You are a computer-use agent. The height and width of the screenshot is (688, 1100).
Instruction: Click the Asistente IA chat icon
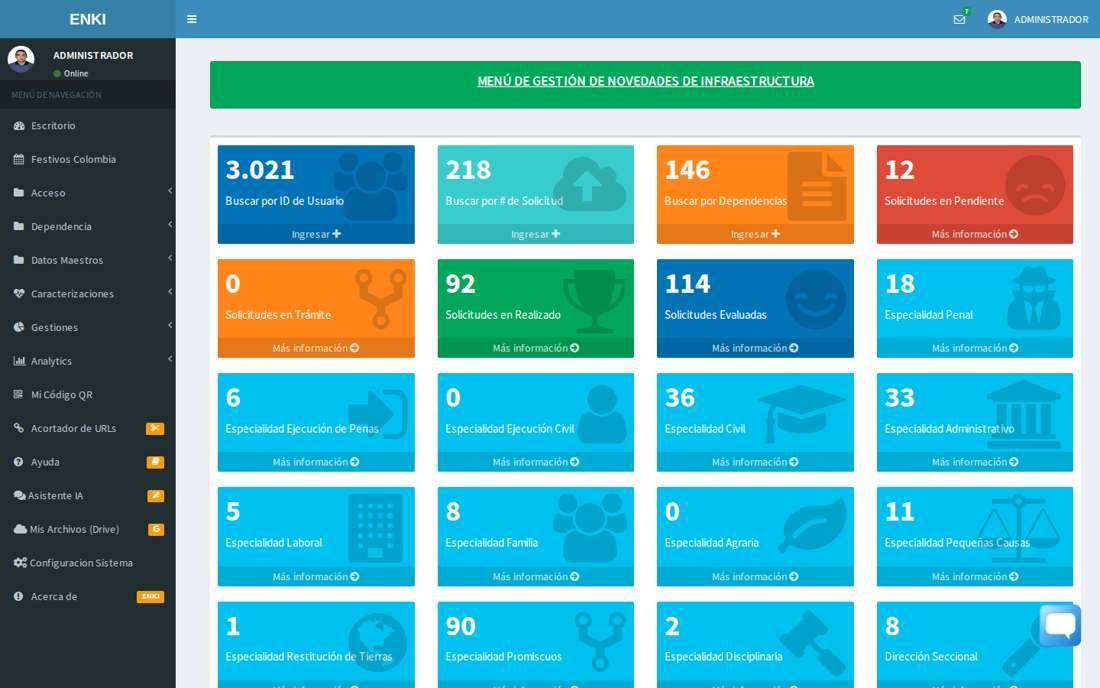tap(19, 496)
